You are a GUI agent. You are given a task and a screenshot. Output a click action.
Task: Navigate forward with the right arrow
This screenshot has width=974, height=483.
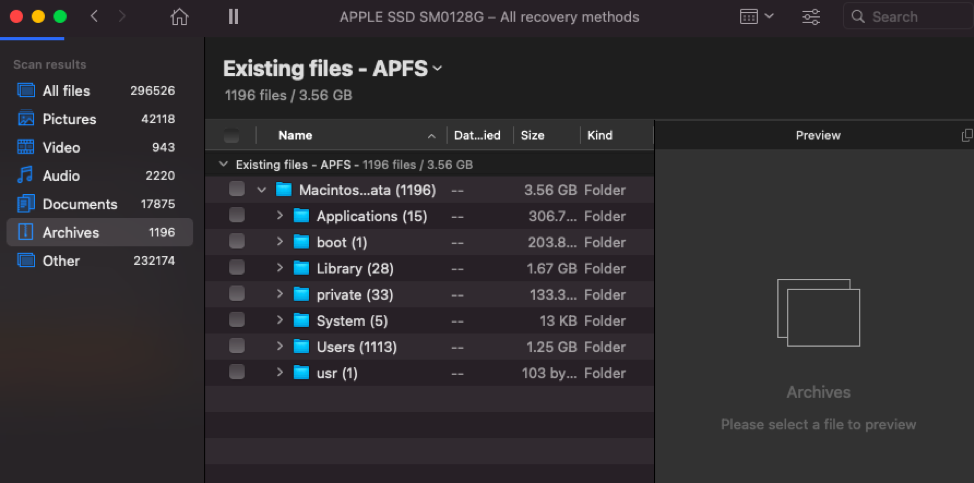point(122,17)
